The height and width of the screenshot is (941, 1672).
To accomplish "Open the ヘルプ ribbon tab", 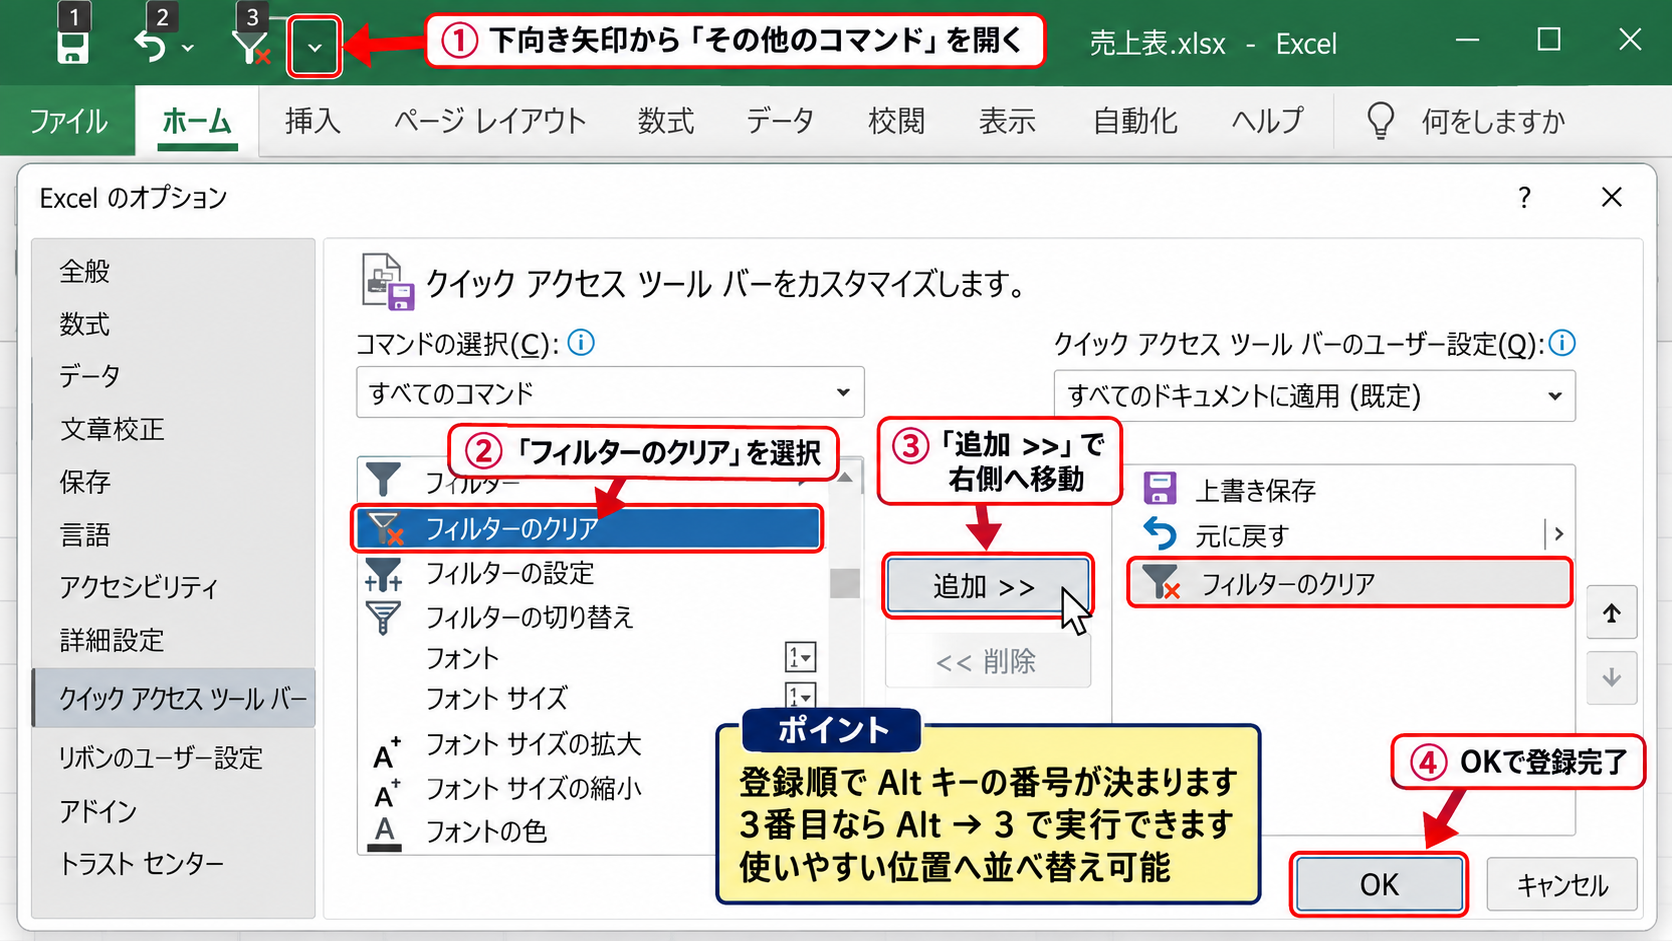I will [1267, 121].
